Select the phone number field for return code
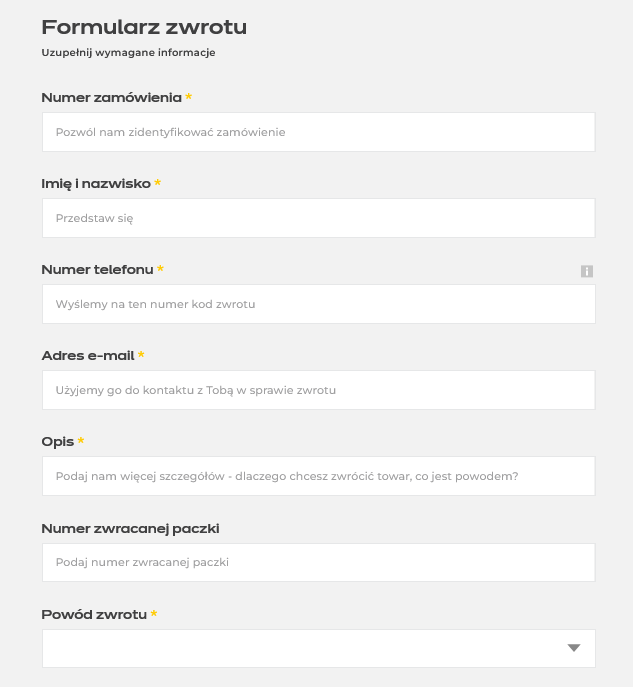This screenshot has width=633, height=687. (x=318, y=304)
